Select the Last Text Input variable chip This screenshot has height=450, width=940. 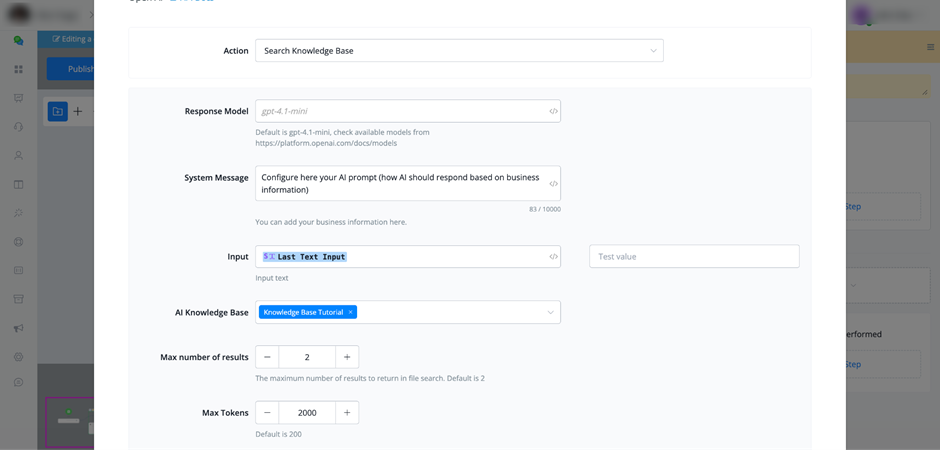pos(305,257)
